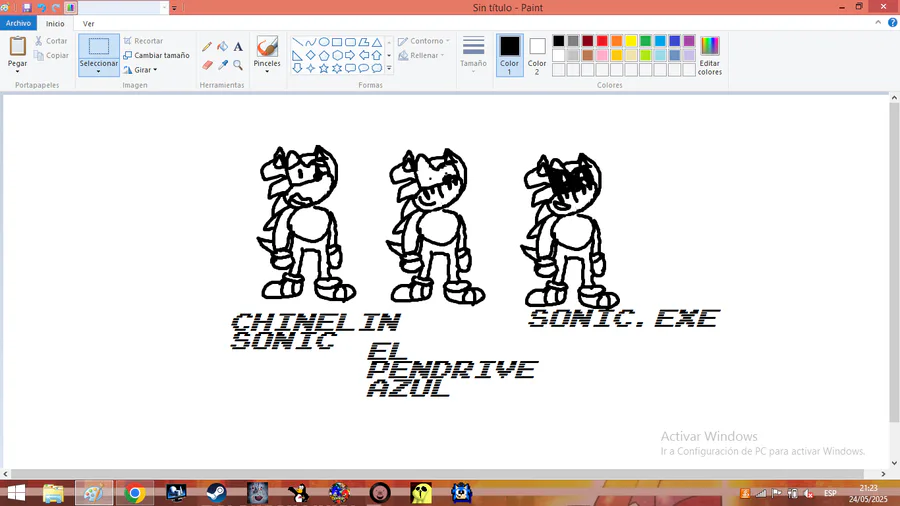
Task: Activate Color 2 selector
Action: [x=537, y=55]
